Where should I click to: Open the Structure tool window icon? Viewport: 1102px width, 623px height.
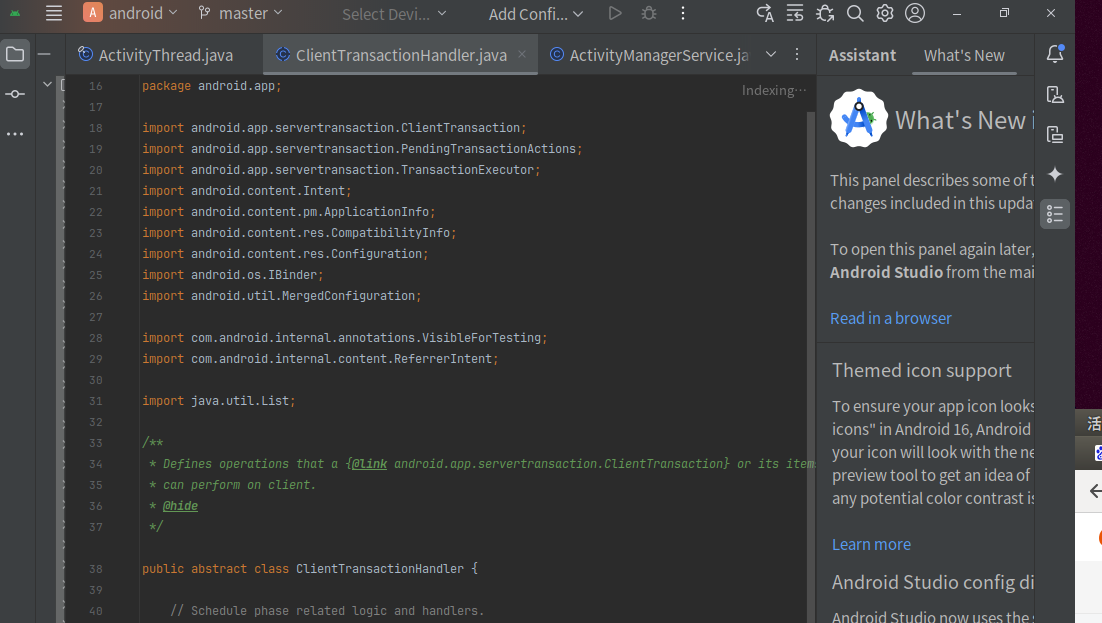point(1055,213)
